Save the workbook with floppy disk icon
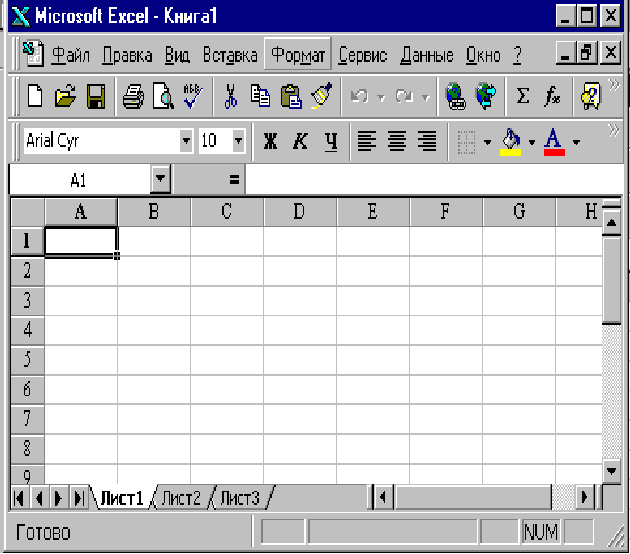 pyautogui.click(x=96, y=96)
